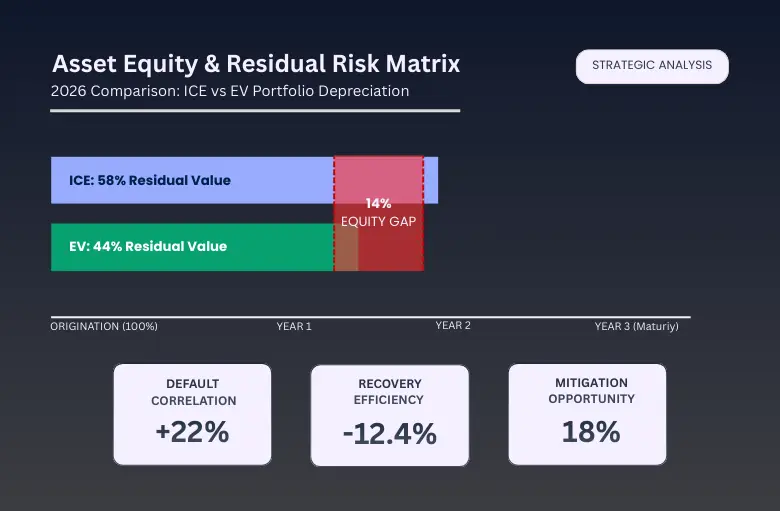Click the EQUITY GAP label

coord(378,221)
